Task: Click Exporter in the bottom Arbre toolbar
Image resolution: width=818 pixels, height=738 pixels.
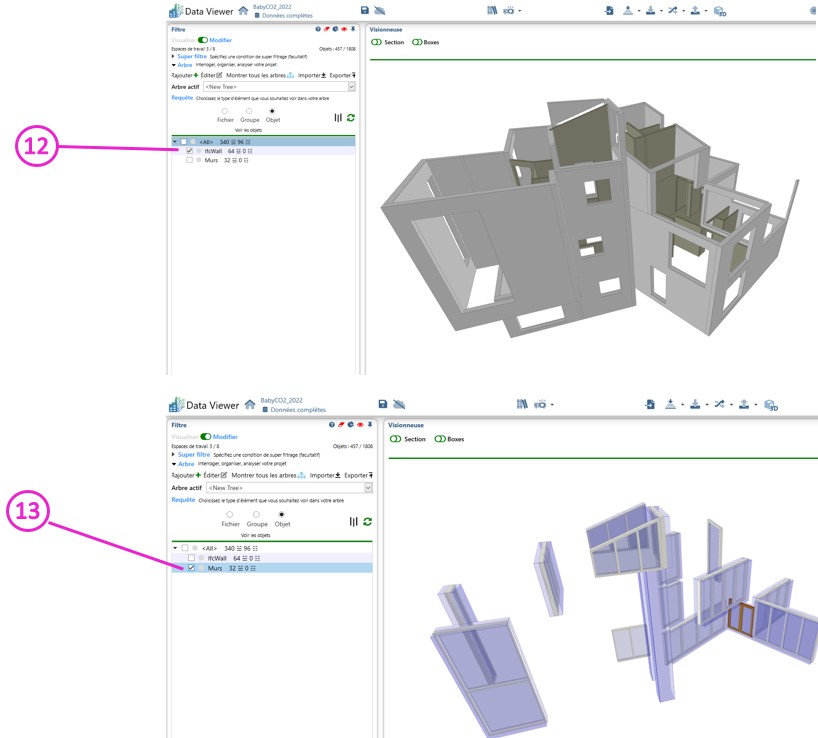Action: (x=358, y=475)
